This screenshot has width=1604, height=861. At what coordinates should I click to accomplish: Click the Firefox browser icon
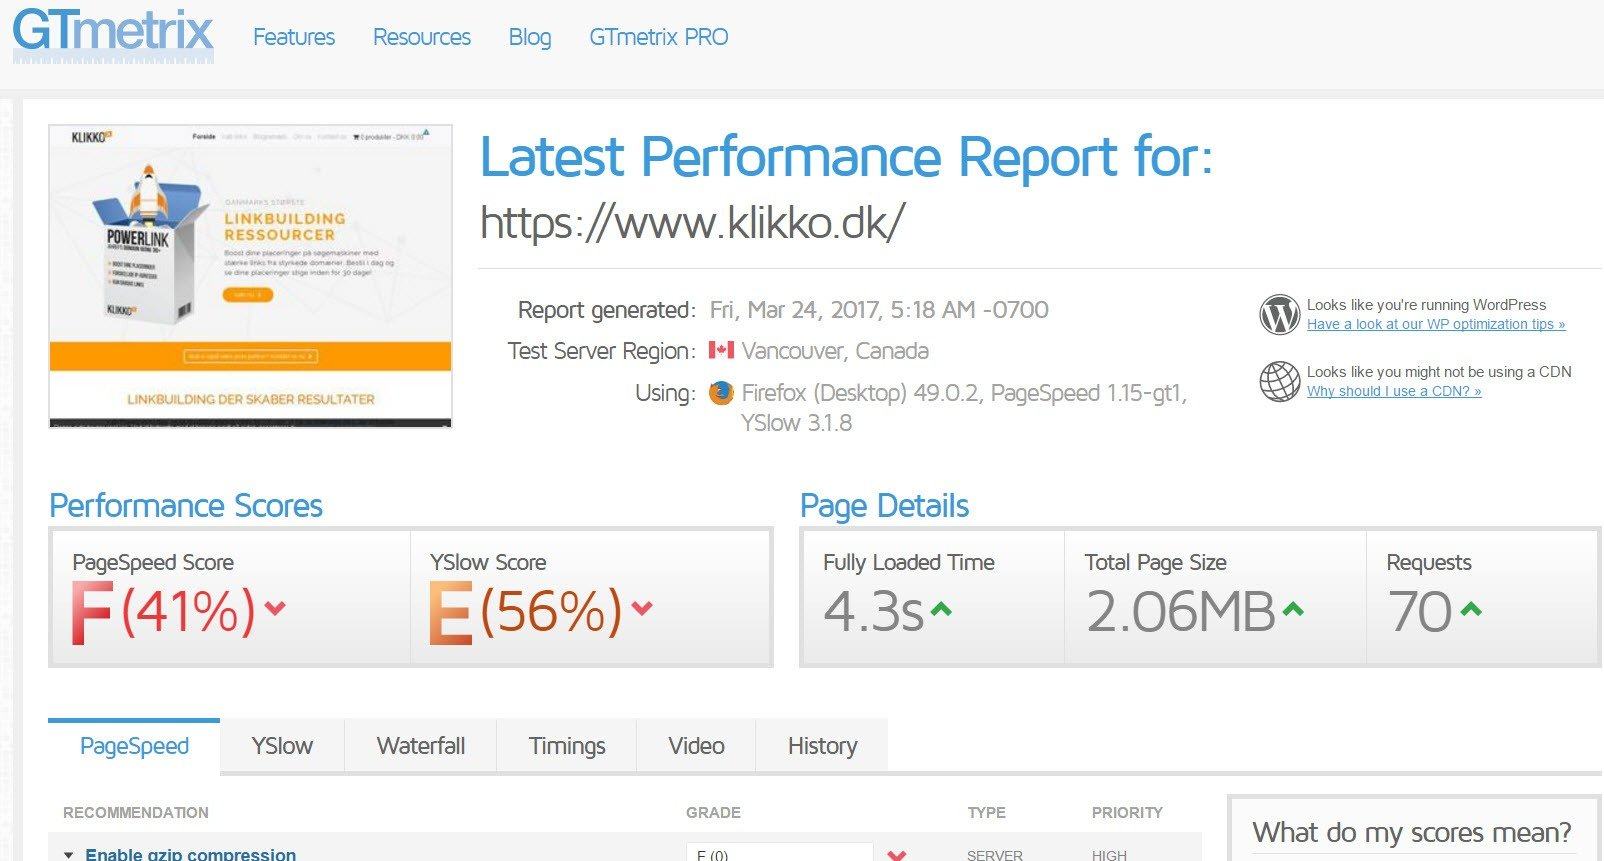point(721,393)
